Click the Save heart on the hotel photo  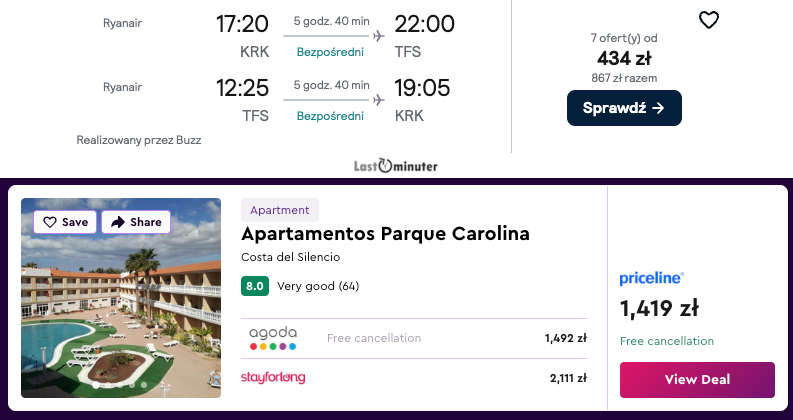(50, 222)
